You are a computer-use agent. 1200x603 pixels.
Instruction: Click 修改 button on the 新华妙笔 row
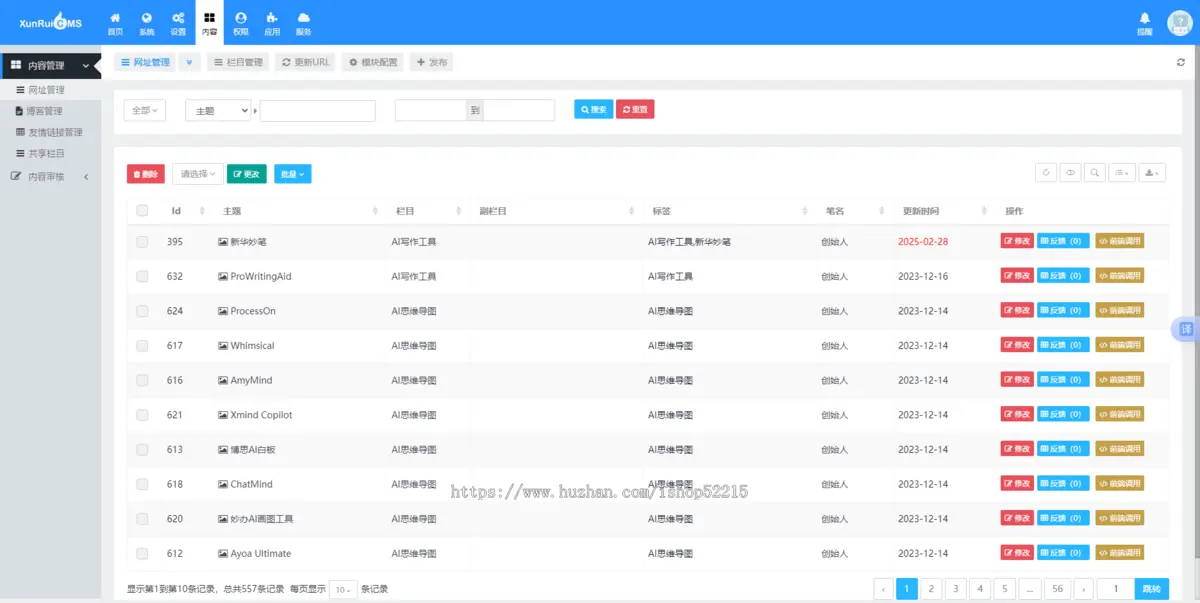[x=1016, y=241]
